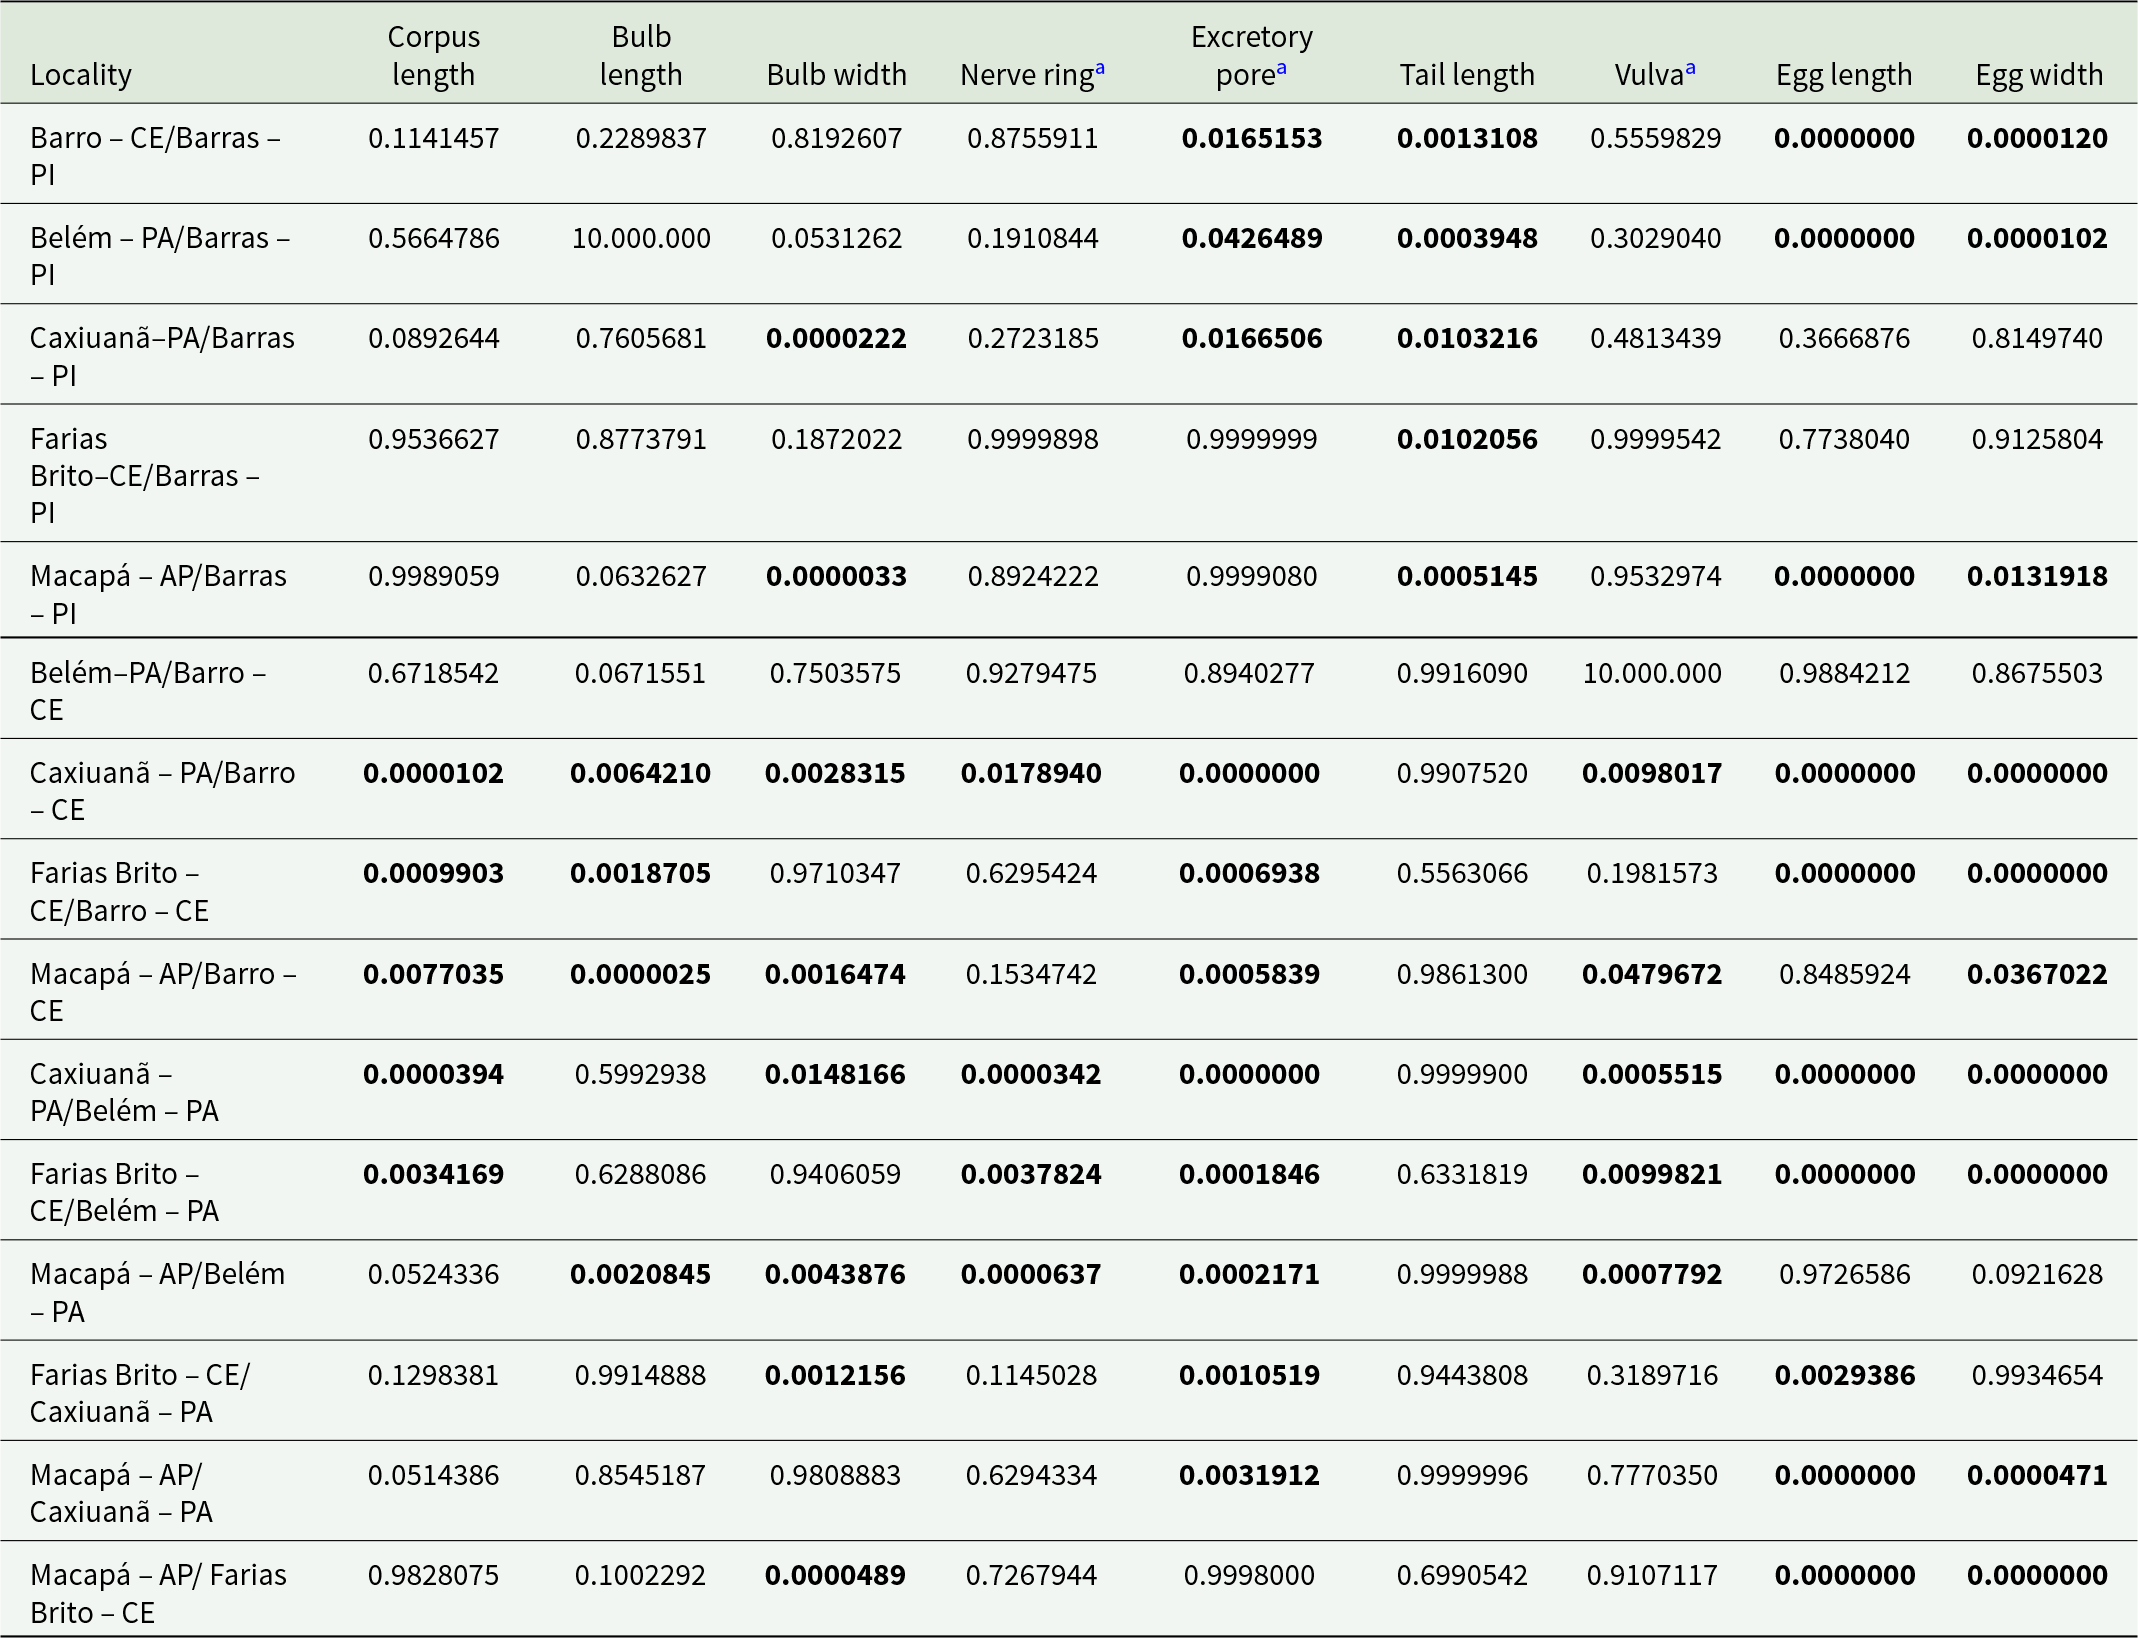Viewport: 2138px width, 1638px height.
Task: Click the bulb length value 10.000.000 for Belém/Barras
Action: (641, 238)
